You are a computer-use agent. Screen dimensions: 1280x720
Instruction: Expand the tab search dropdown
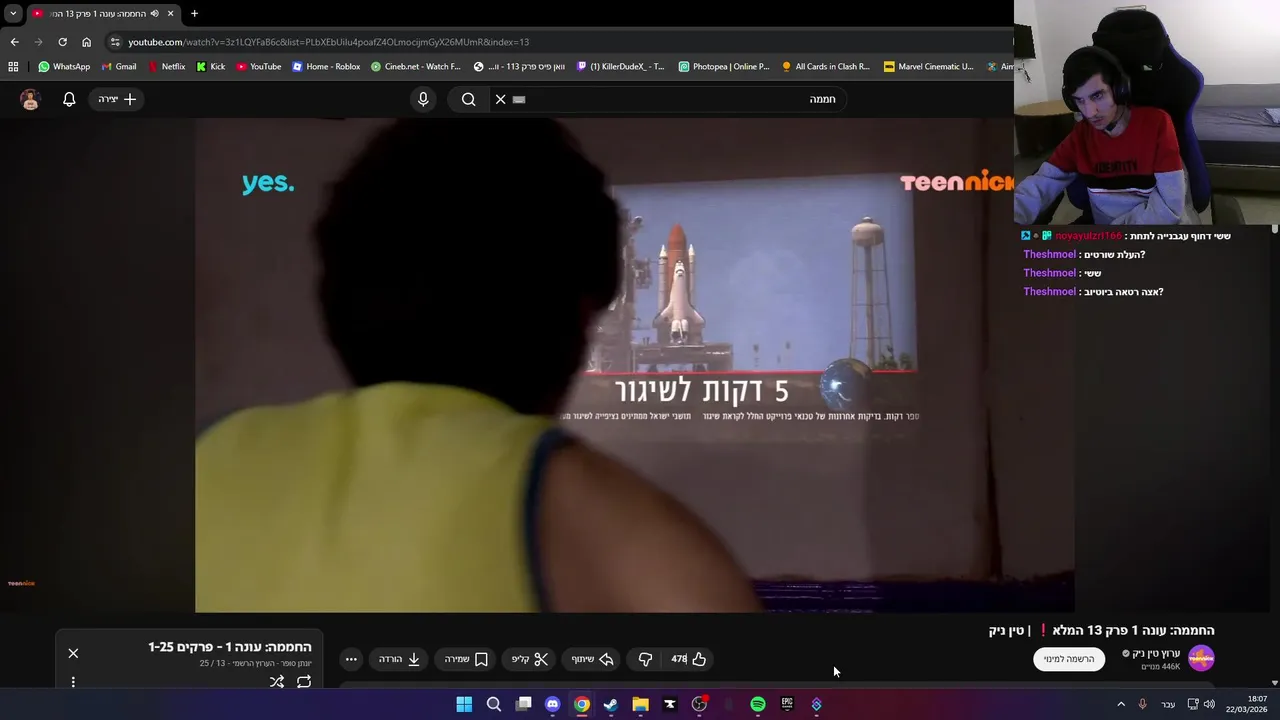click(13, 13)
